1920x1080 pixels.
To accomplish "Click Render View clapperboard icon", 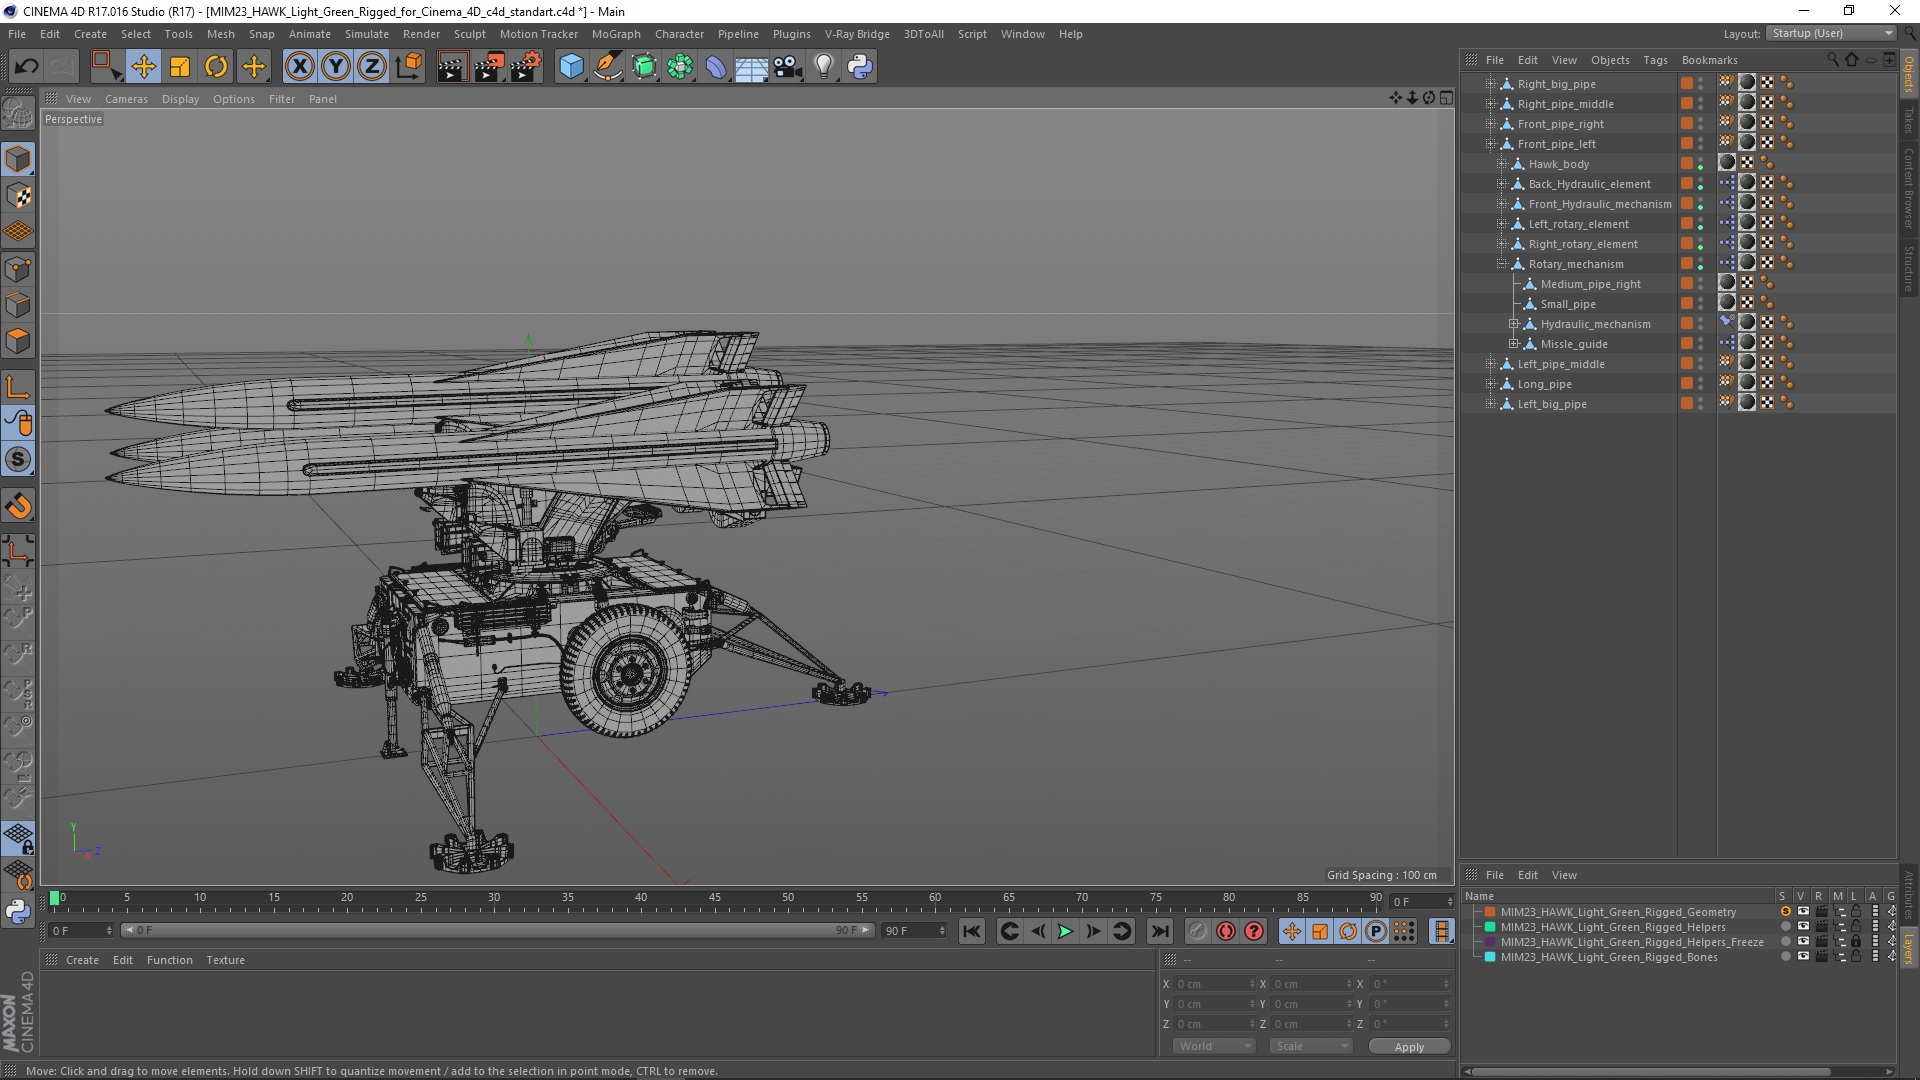I will pos(452,67).
